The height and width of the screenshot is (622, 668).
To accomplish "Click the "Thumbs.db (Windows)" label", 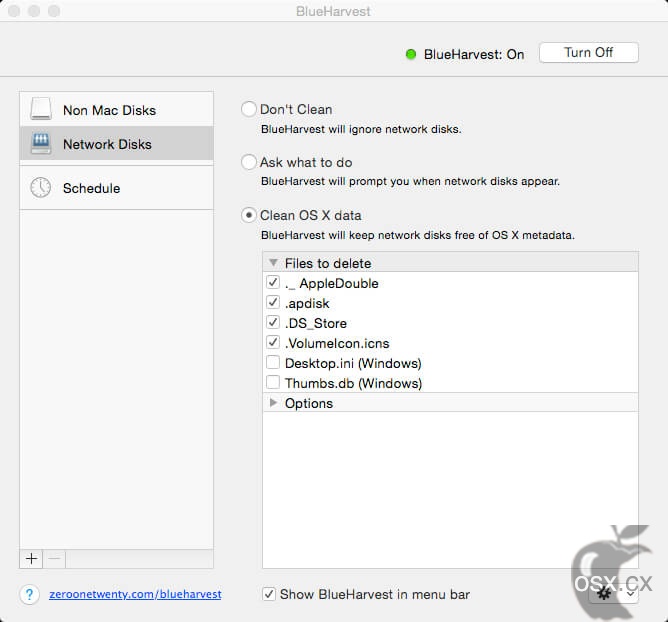I will click(353, 383).
